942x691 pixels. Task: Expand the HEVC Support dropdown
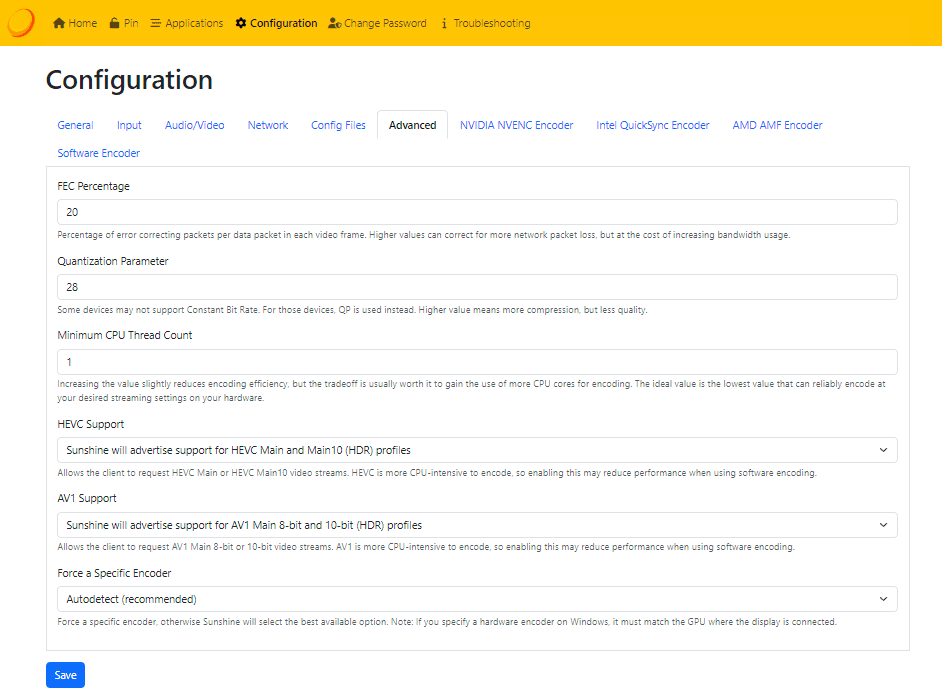(477, 450)
